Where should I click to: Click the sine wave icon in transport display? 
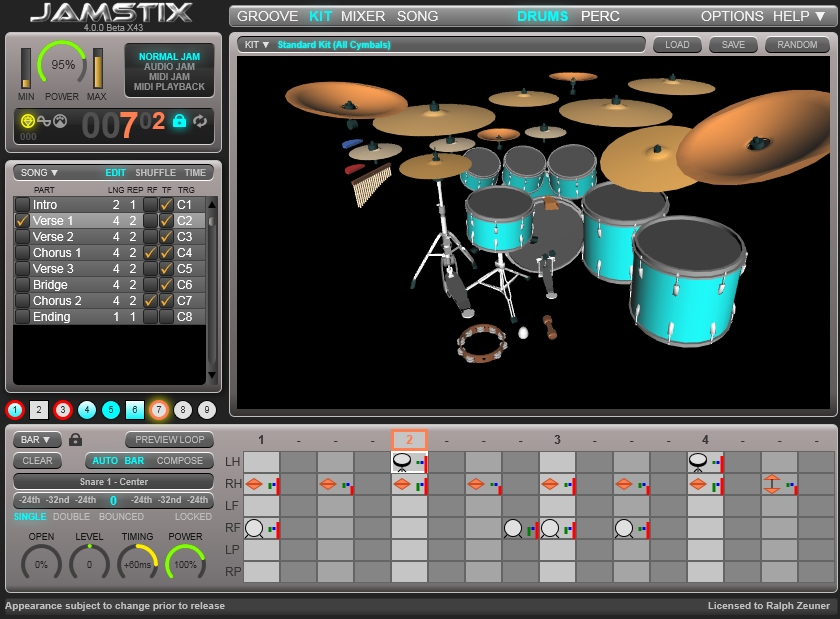43,121
